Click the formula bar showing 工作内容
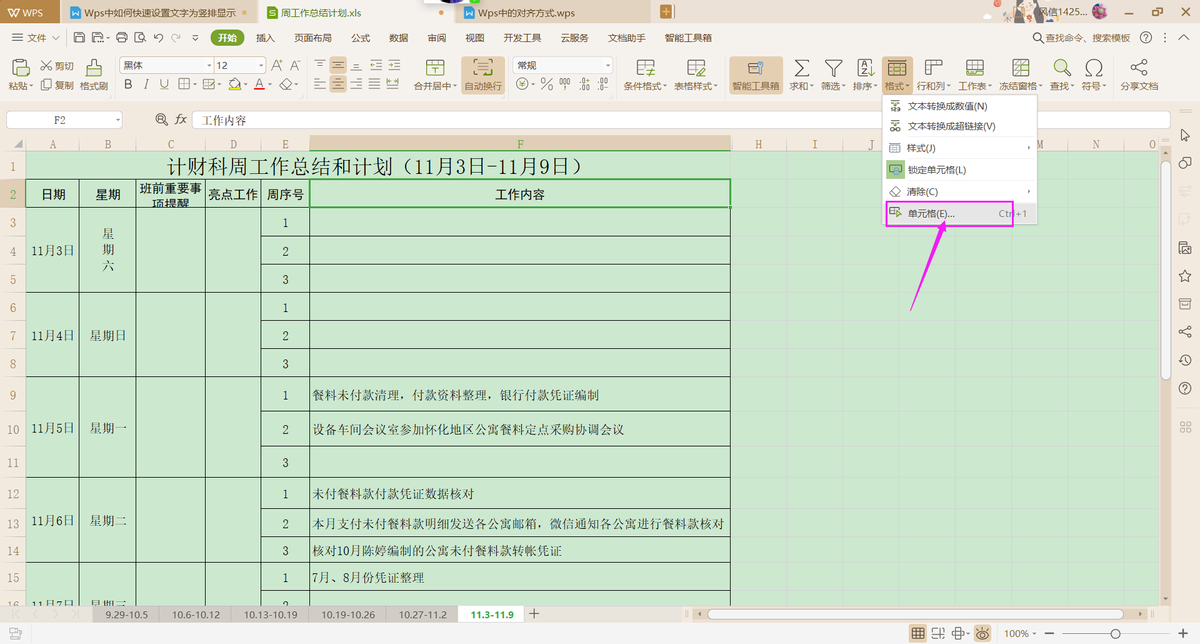 680,119
